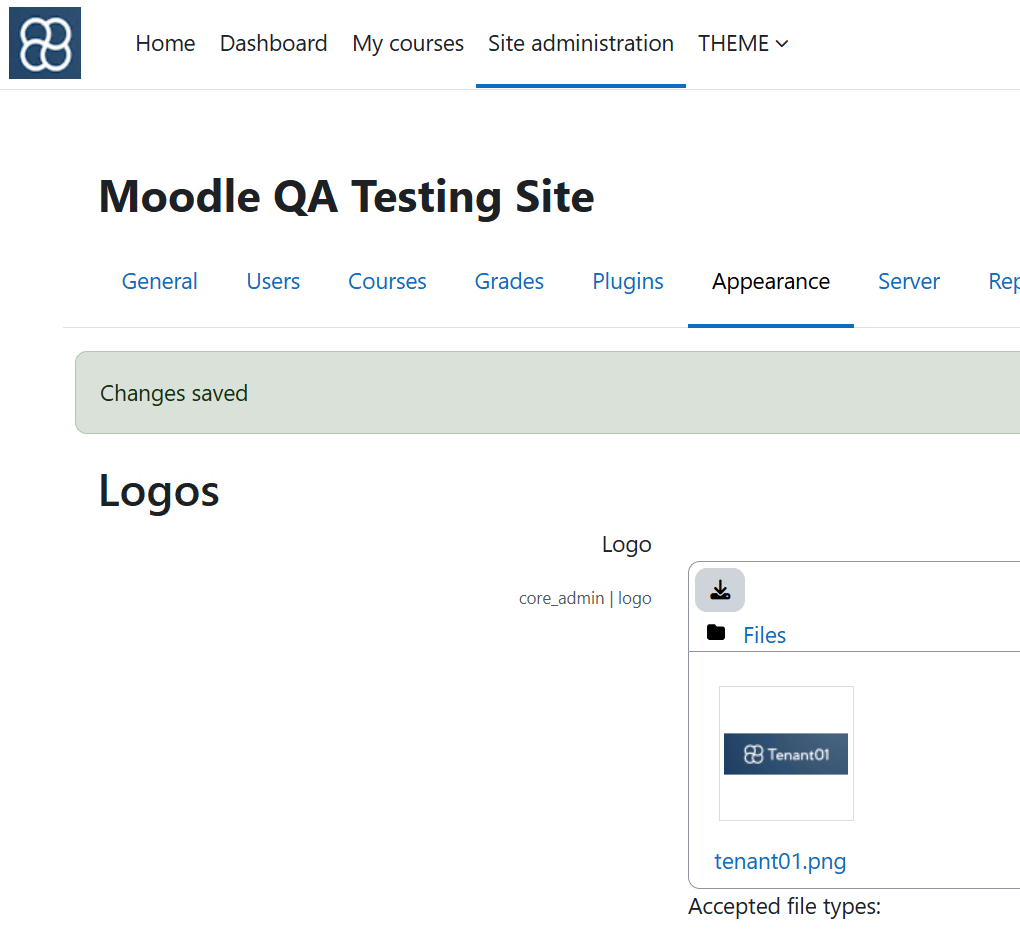Click the Files breadcrumb link
This screenshot has height=938, width=1020.
[x=764, y=636]
